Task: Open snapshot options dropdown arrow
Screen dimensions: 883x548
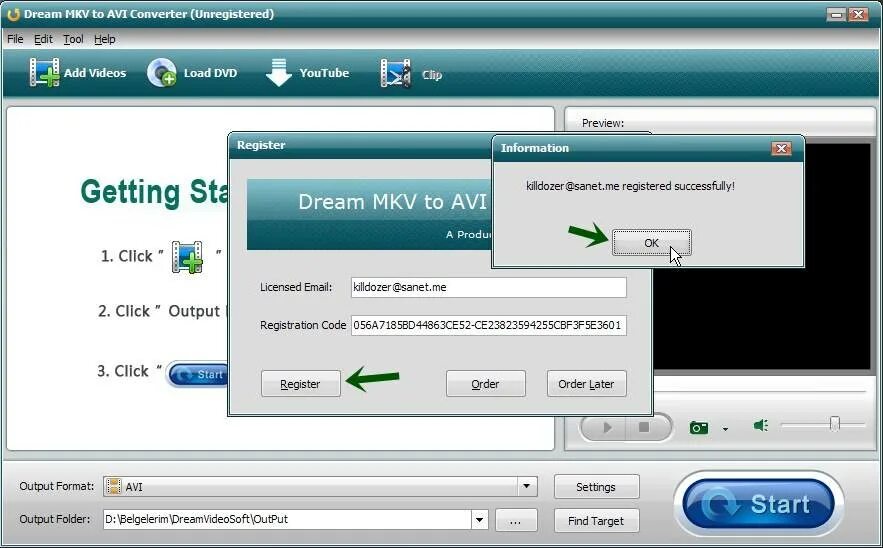Action: (725, 429)
